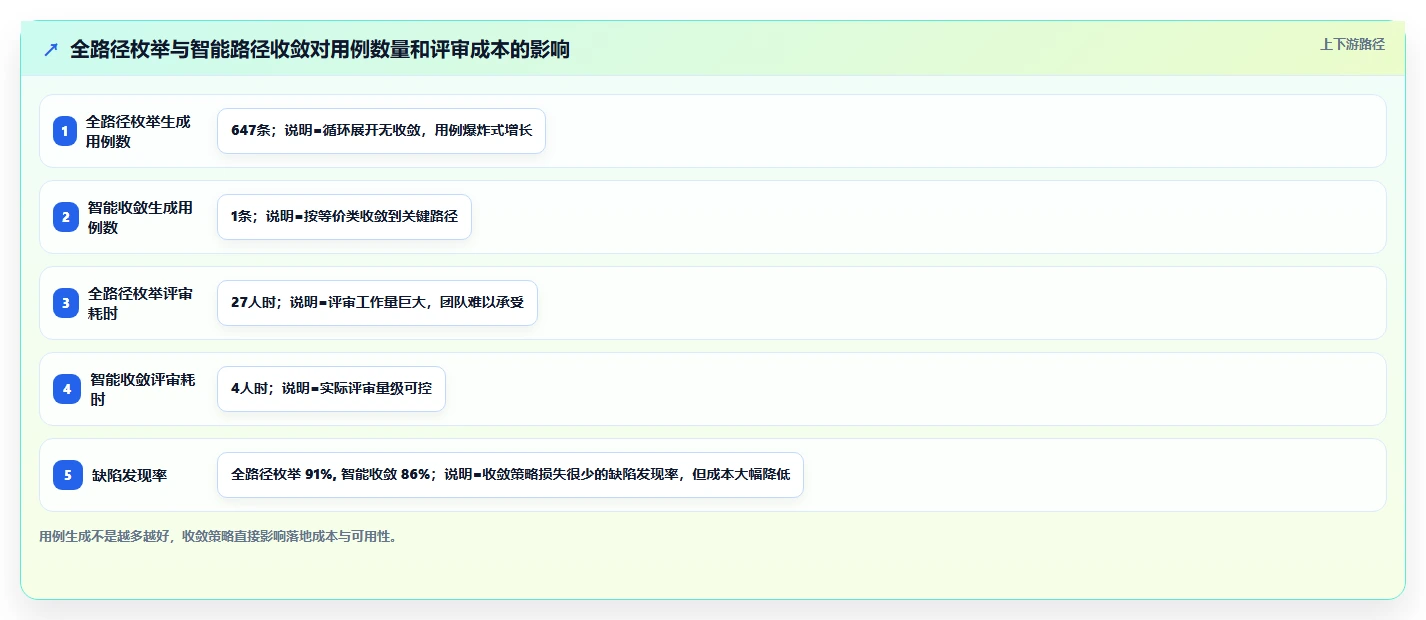Click the 上下游路径 label at top right

pos(1352,44)
